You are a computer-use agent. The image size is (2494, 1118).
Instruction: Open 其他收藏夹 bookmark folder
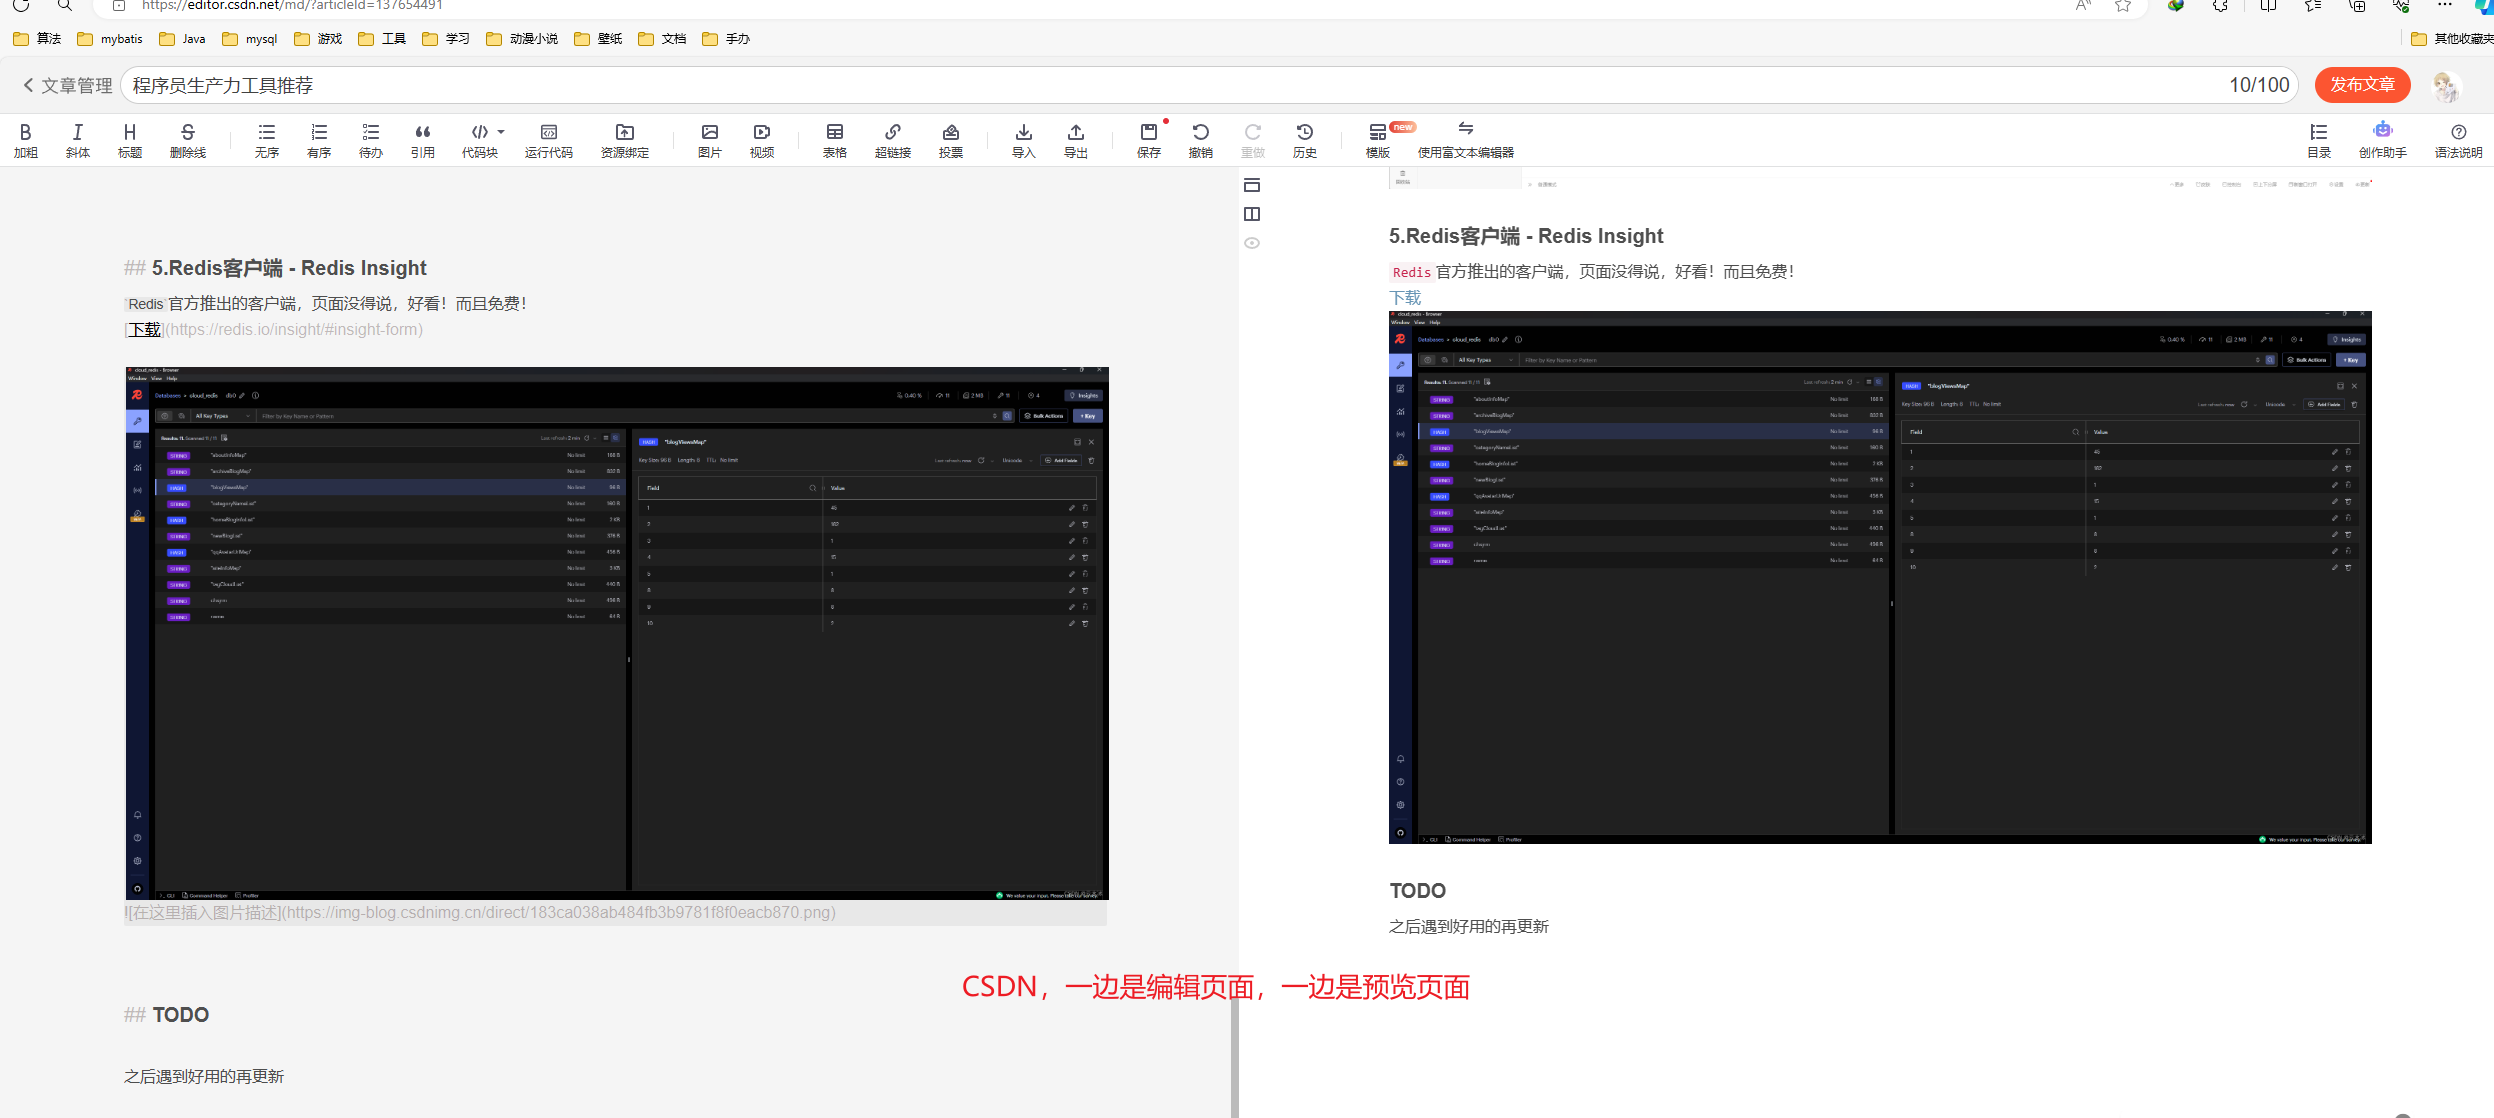click(x=2452, y=39)
